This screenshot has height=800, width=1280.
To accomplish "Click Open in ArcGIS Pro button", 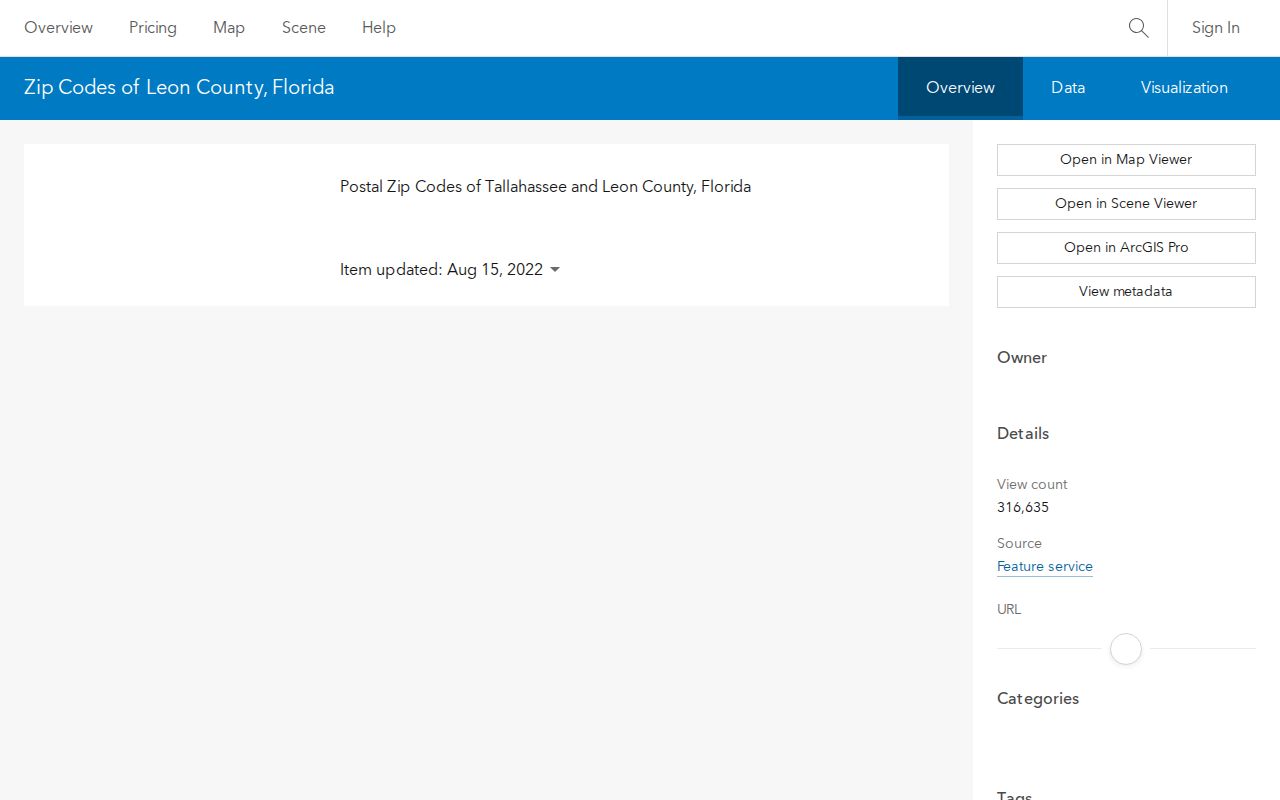I will click(1126, 248).
